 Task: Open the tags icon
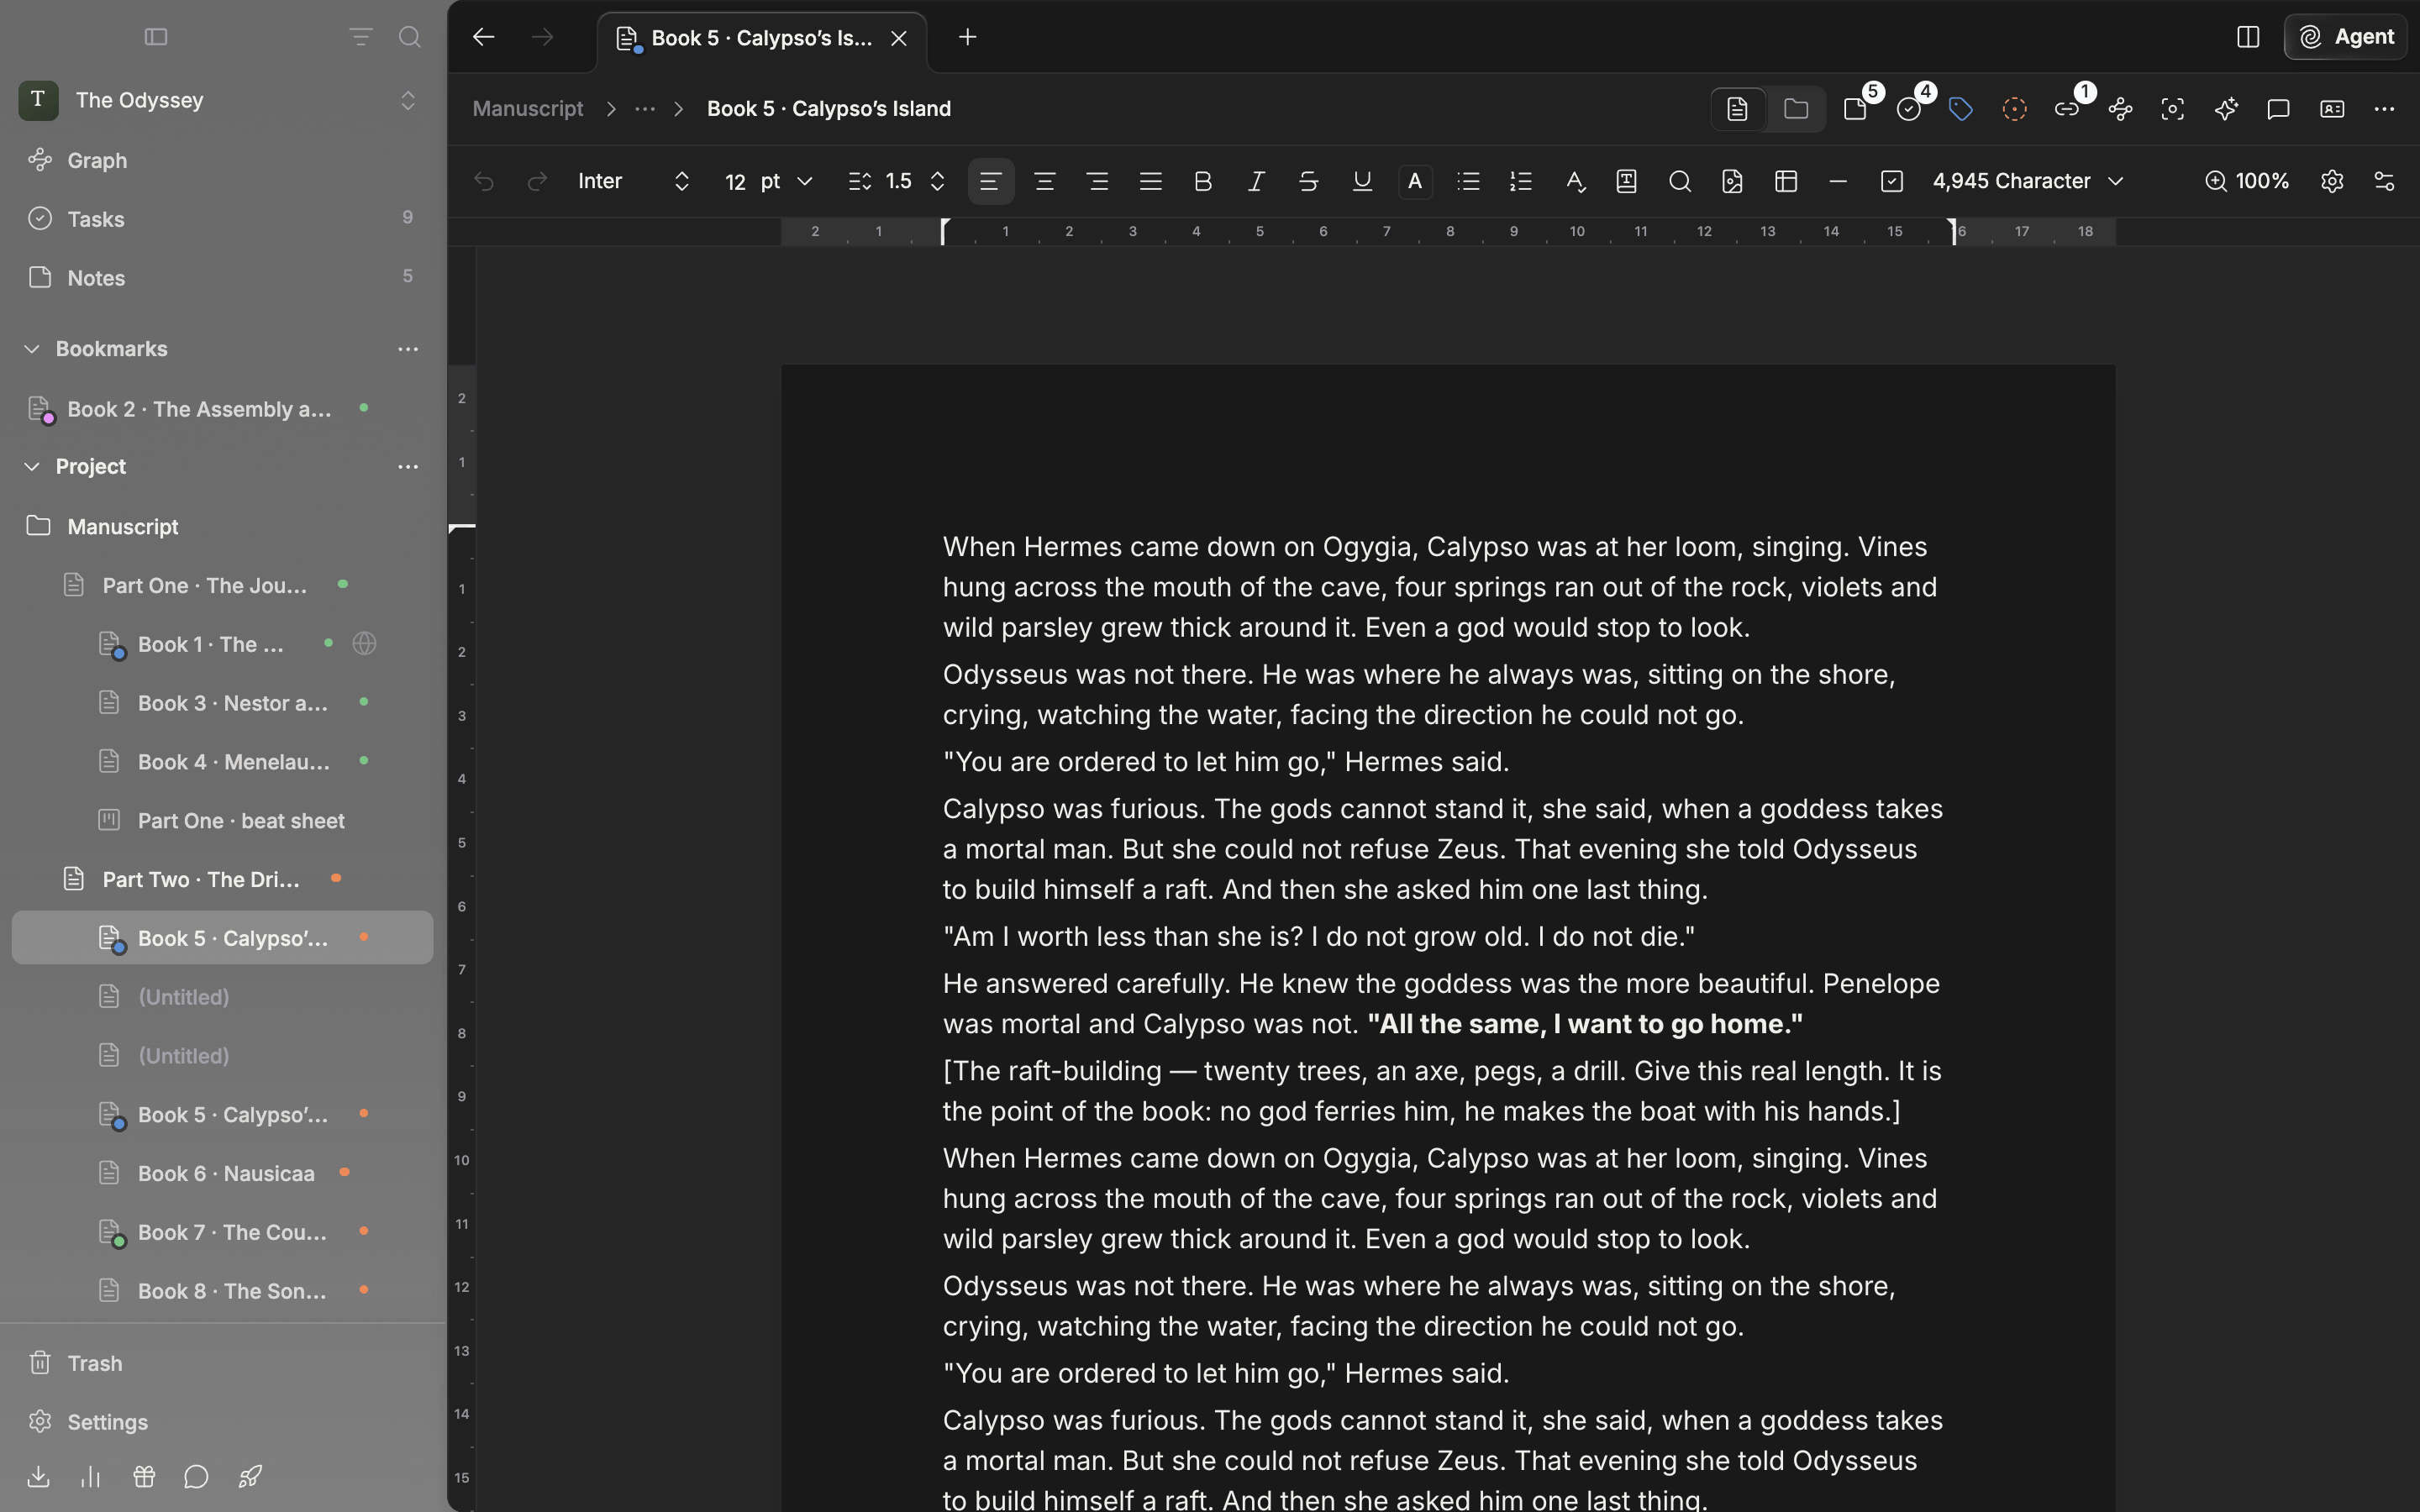coord(1961,109)
